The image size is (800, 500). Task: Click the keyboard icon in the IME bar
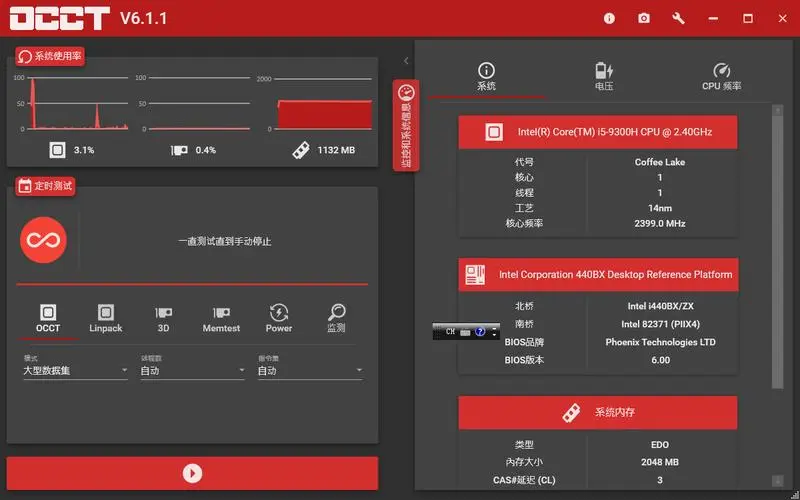tap(465, 332)
